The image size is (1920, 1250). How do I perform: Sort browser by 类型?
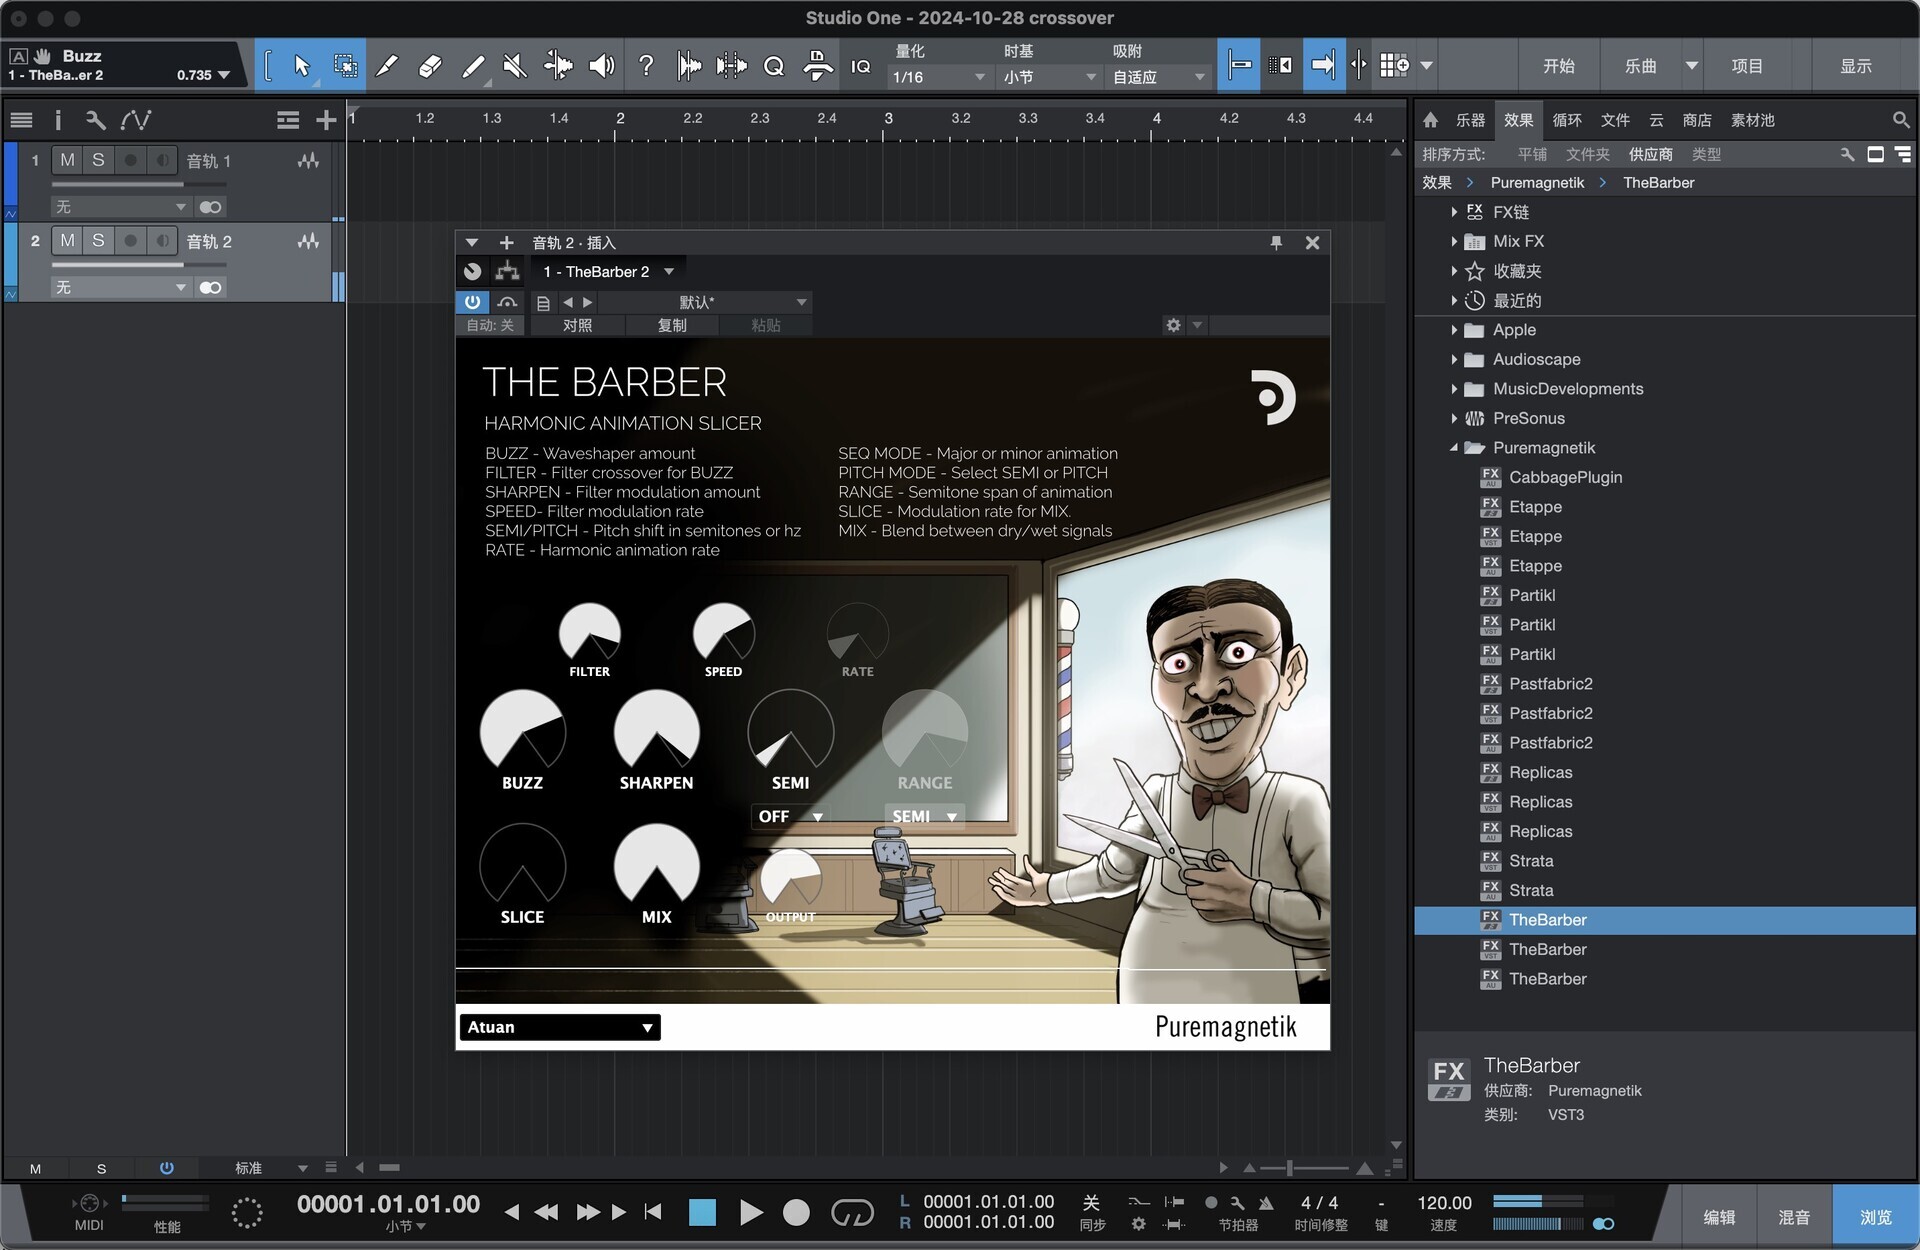pyautogui.click(x=1706, y=154)
